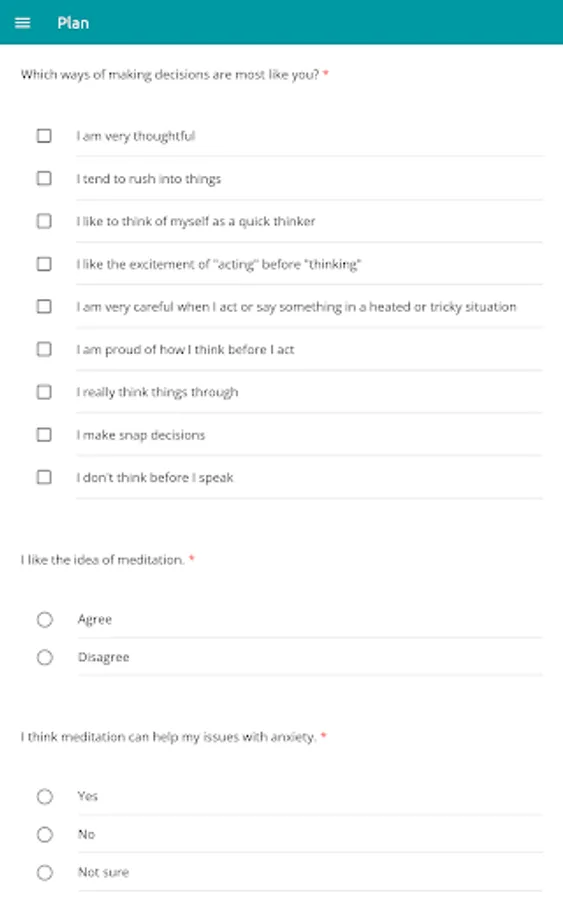Open the hamburger navigation menu
Screen dimensions: 563x900
[x=22, y=23]
